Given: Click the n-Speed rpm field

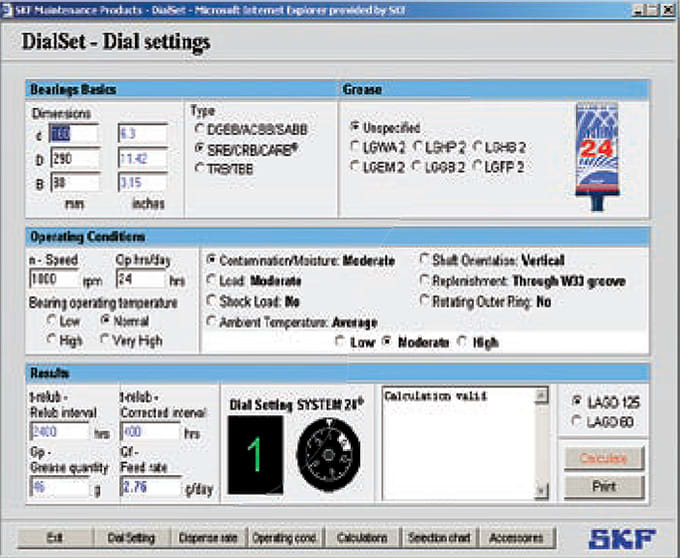Looking at the screenshot, I should 54,279.
